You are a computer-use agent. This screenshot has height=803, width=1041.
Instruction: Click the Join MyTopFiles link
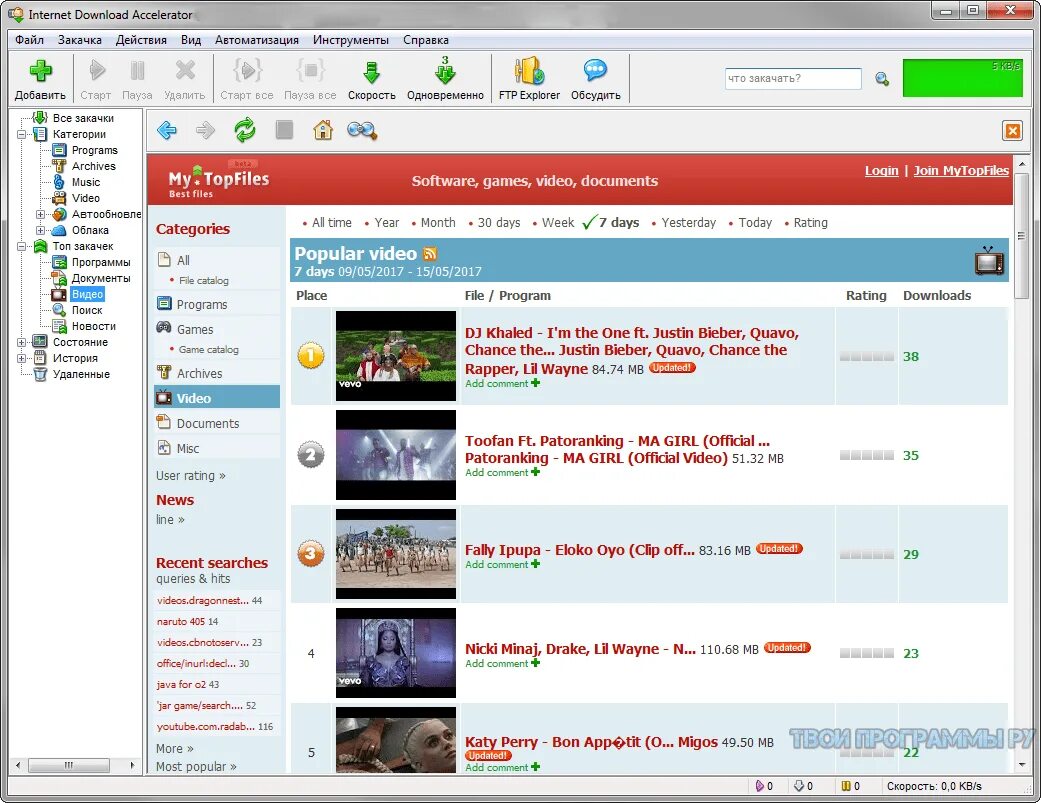961,171
